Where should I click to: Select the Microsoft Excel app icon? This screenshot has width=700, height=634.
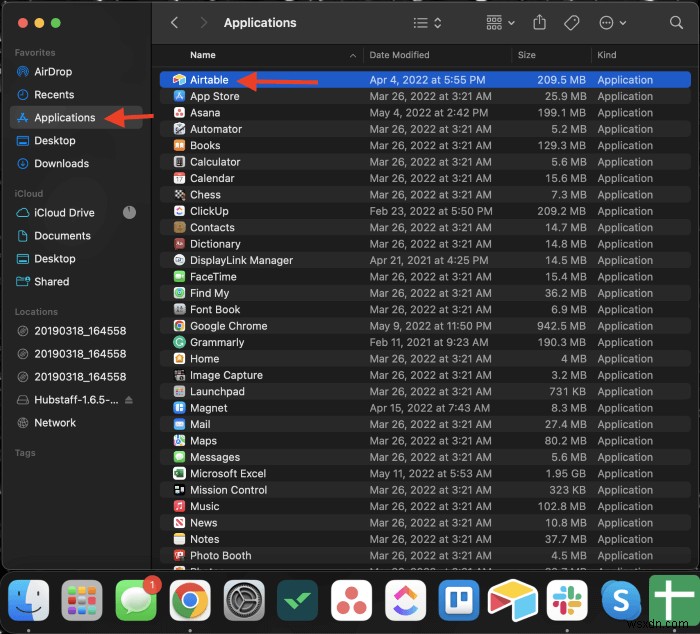tap(179, 474)
